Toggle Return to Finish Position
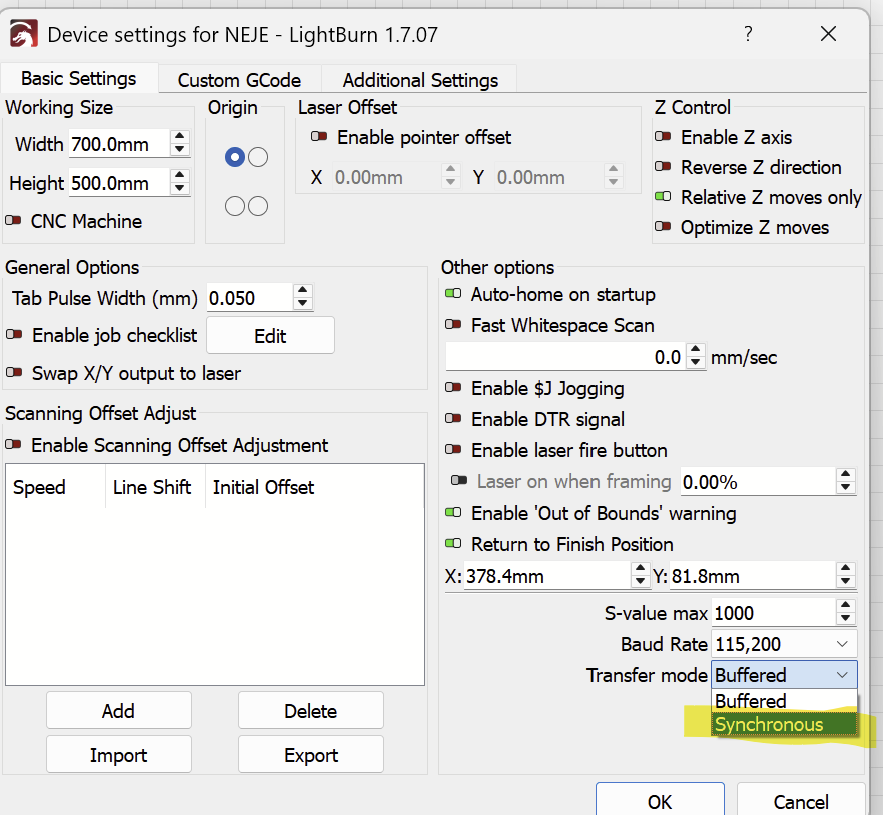This screenshot has width=883, height=815. 453,544
